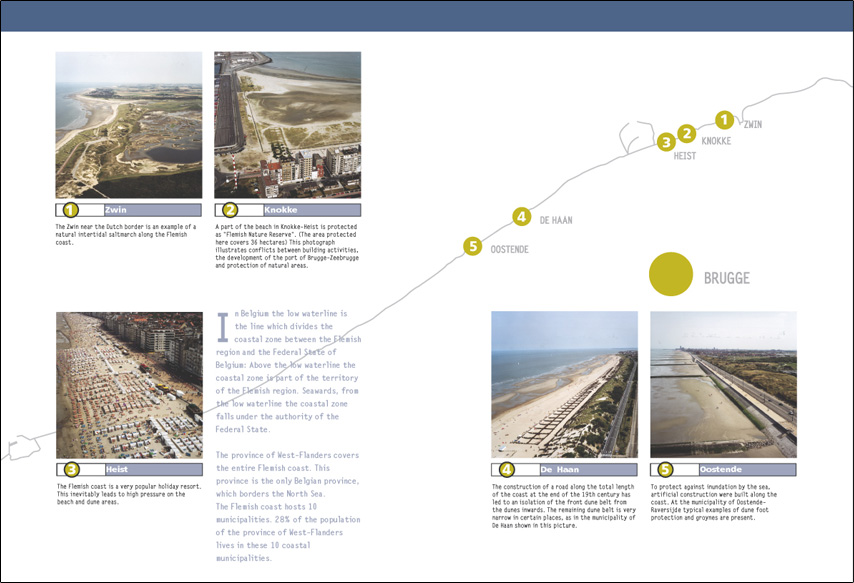Click number 5 badge in Oostende caption bar
Viewport: 854px width, 583px height.
[x=665, y=469]
